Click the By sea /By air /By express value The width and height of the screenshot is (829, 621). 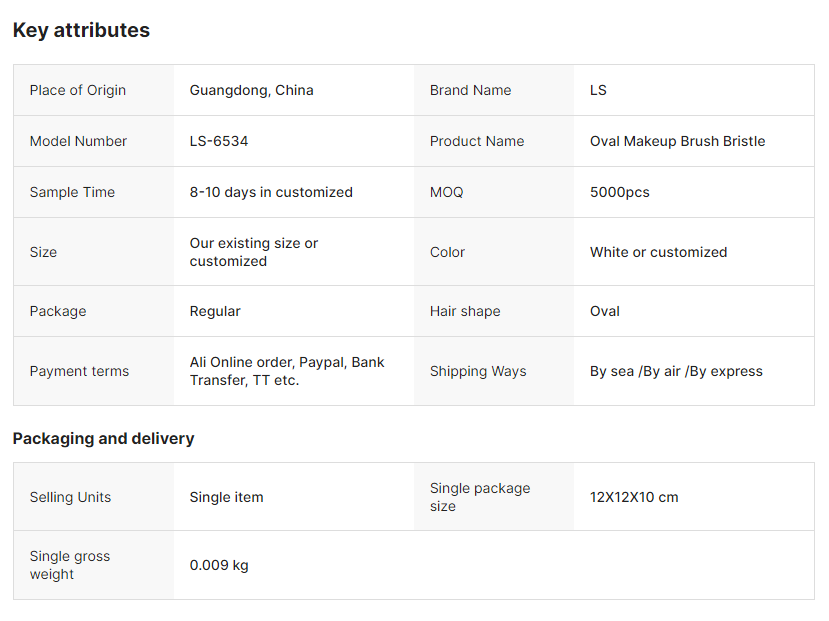pos(676,371)
